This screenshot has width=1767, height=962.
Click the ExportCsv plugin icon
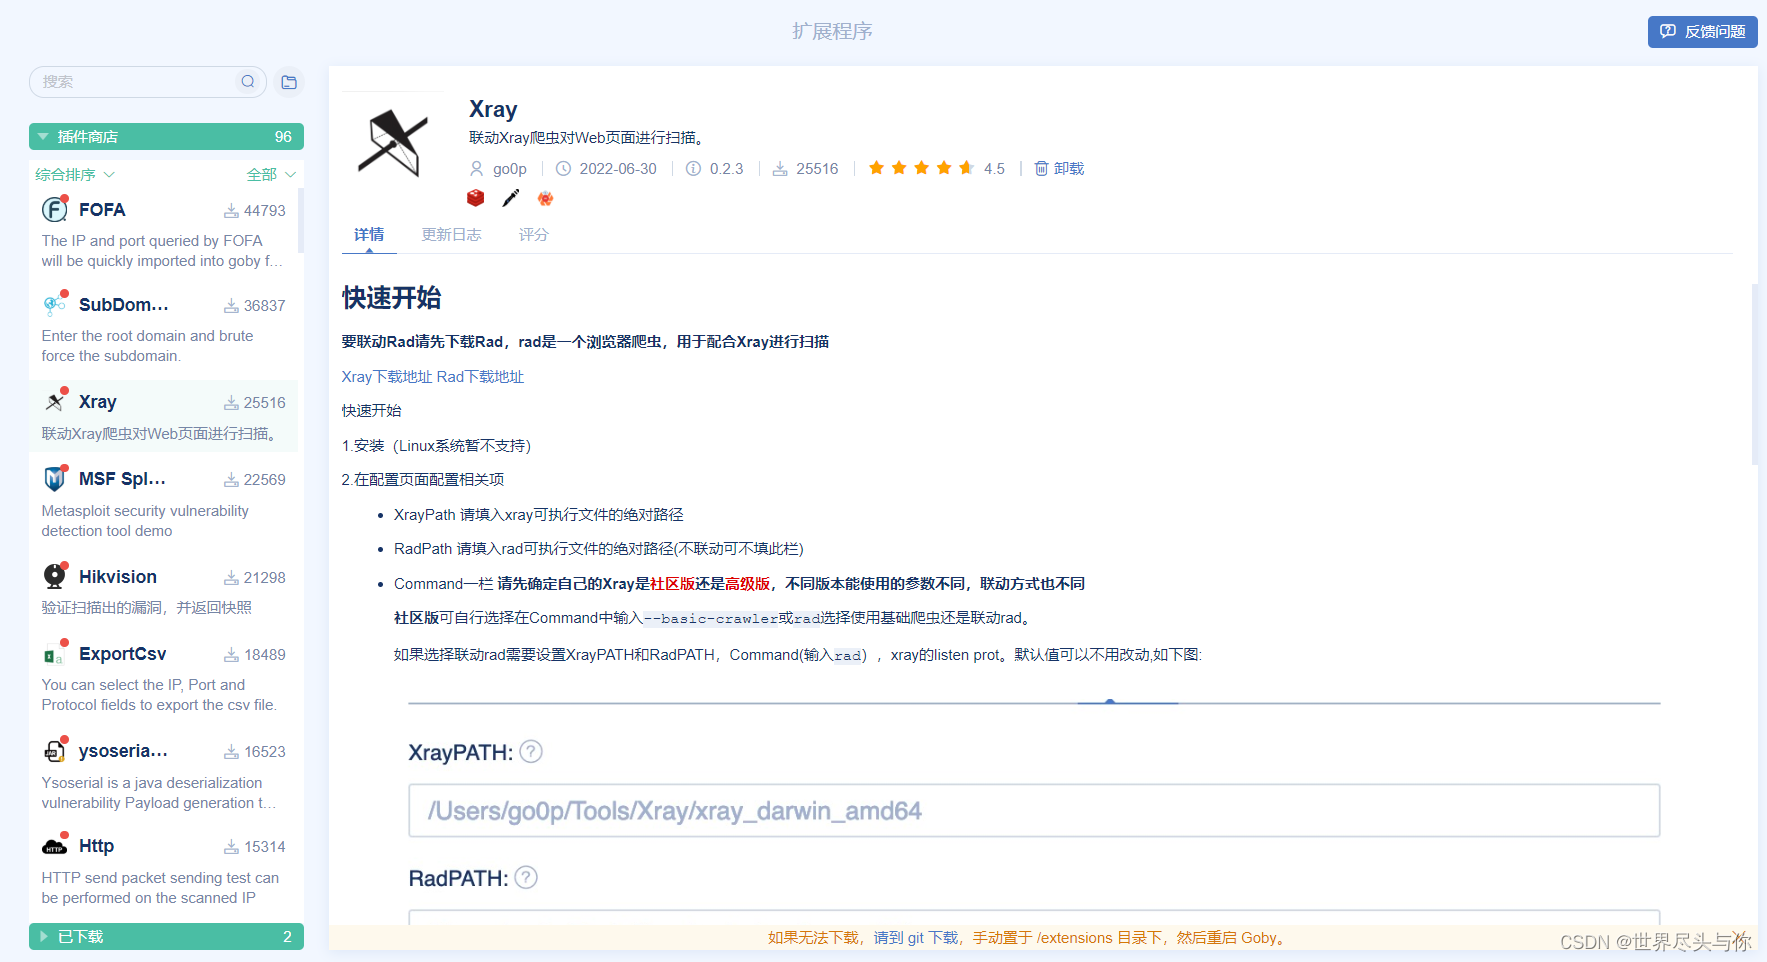54,653
